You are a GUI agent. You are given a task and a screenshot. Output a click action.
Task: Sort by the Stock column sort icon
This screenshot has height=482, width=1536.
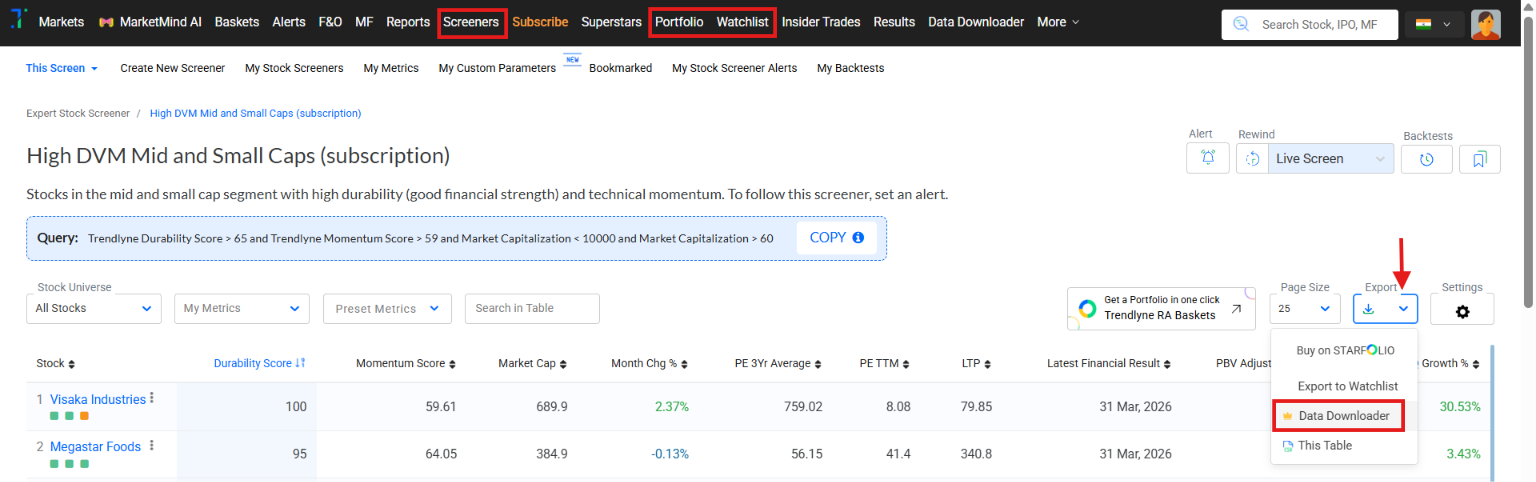pyautogui.click(x=71, y=364)
